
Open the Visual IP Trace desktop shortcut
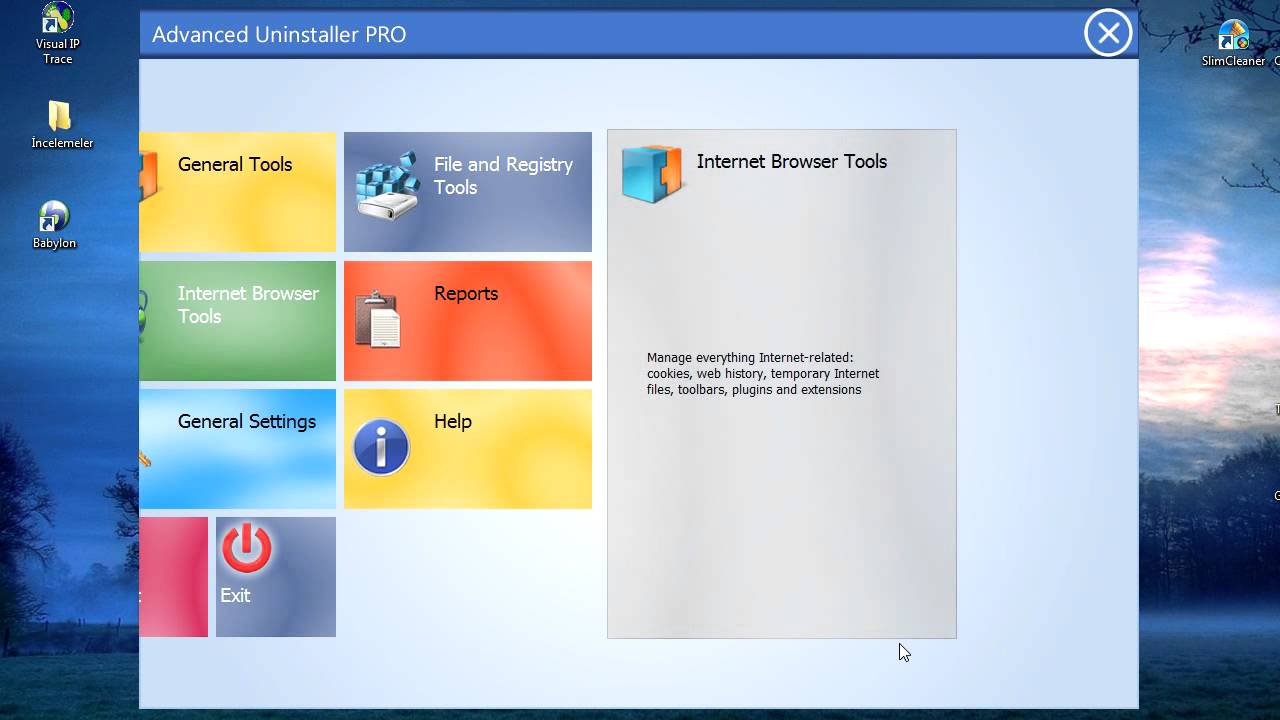point(58,34)
